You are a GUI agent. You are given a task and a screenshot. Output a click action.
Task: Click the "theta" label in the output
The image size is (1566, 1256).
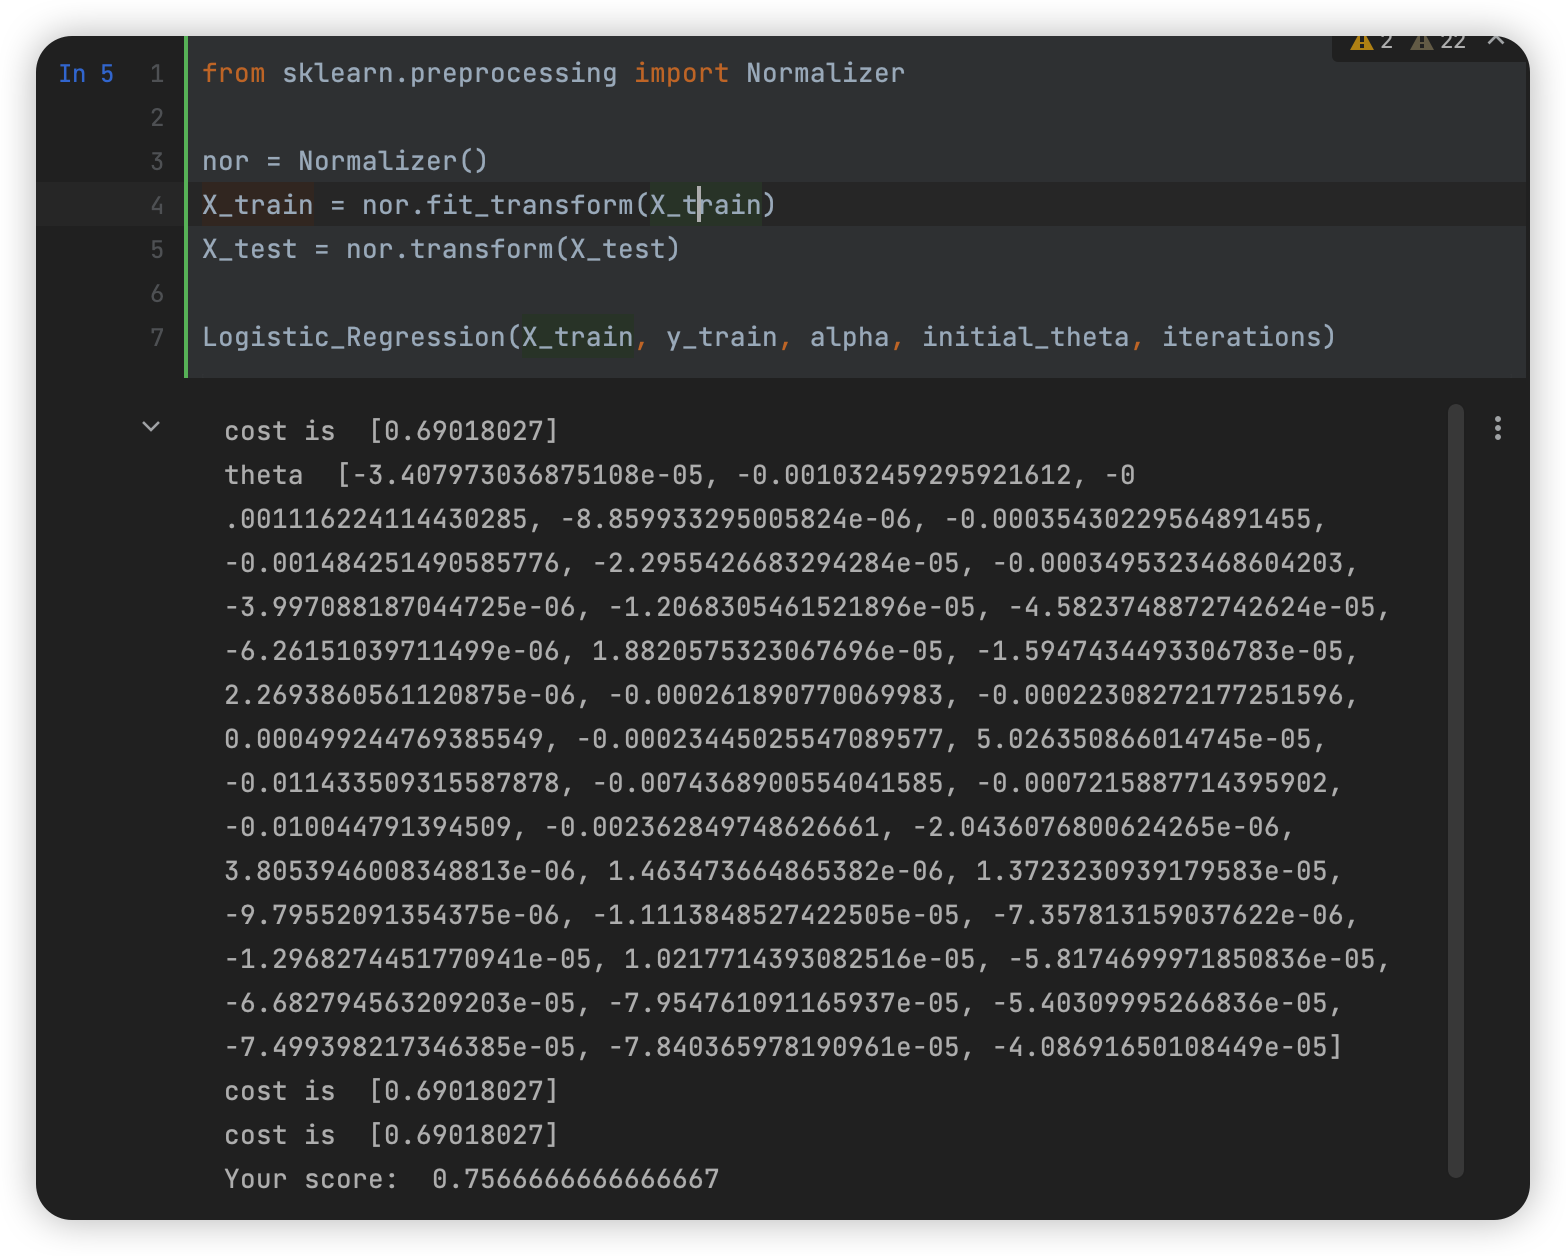(x=264, y=475)
